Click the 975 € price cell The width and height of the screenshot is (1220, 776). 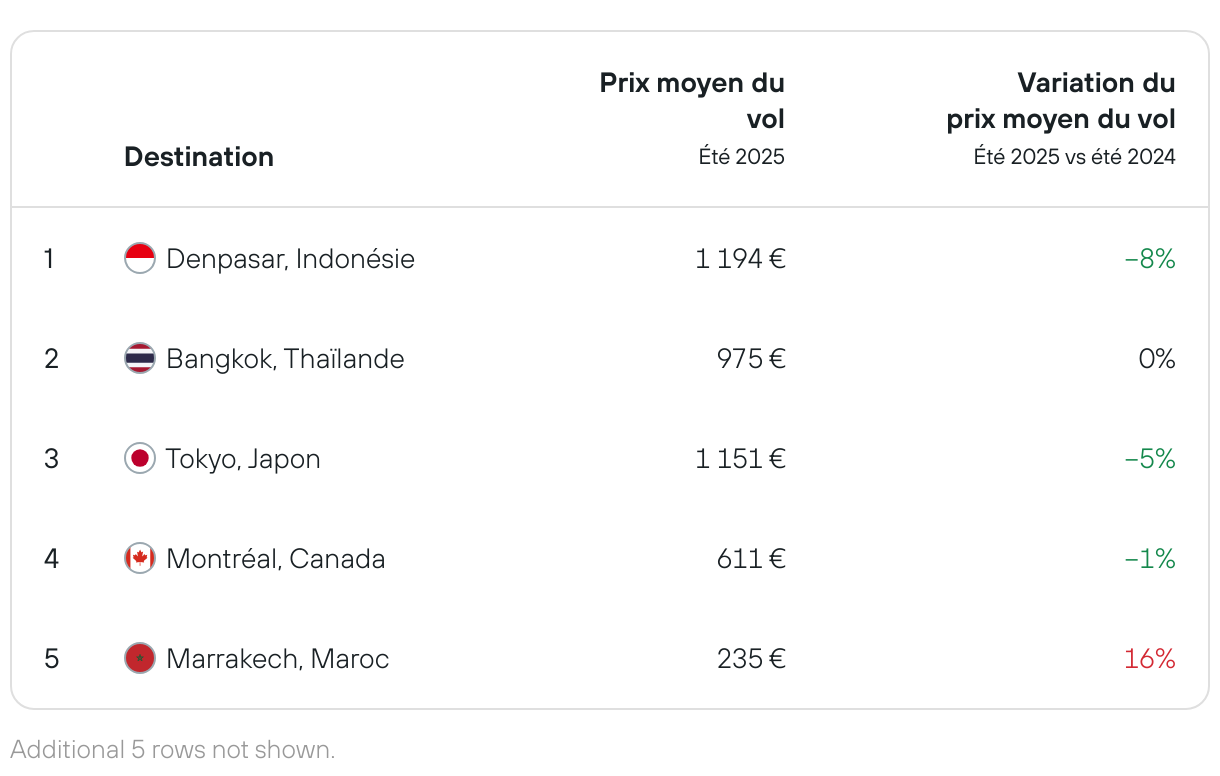[x=751, y=359]
